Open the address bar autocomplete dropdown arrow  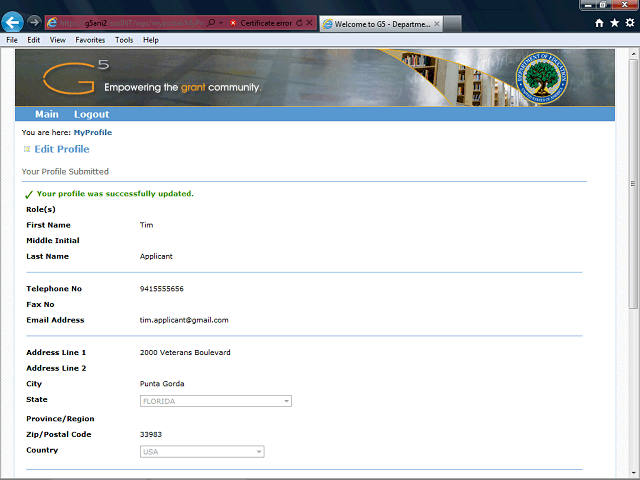tap(221, 23)
